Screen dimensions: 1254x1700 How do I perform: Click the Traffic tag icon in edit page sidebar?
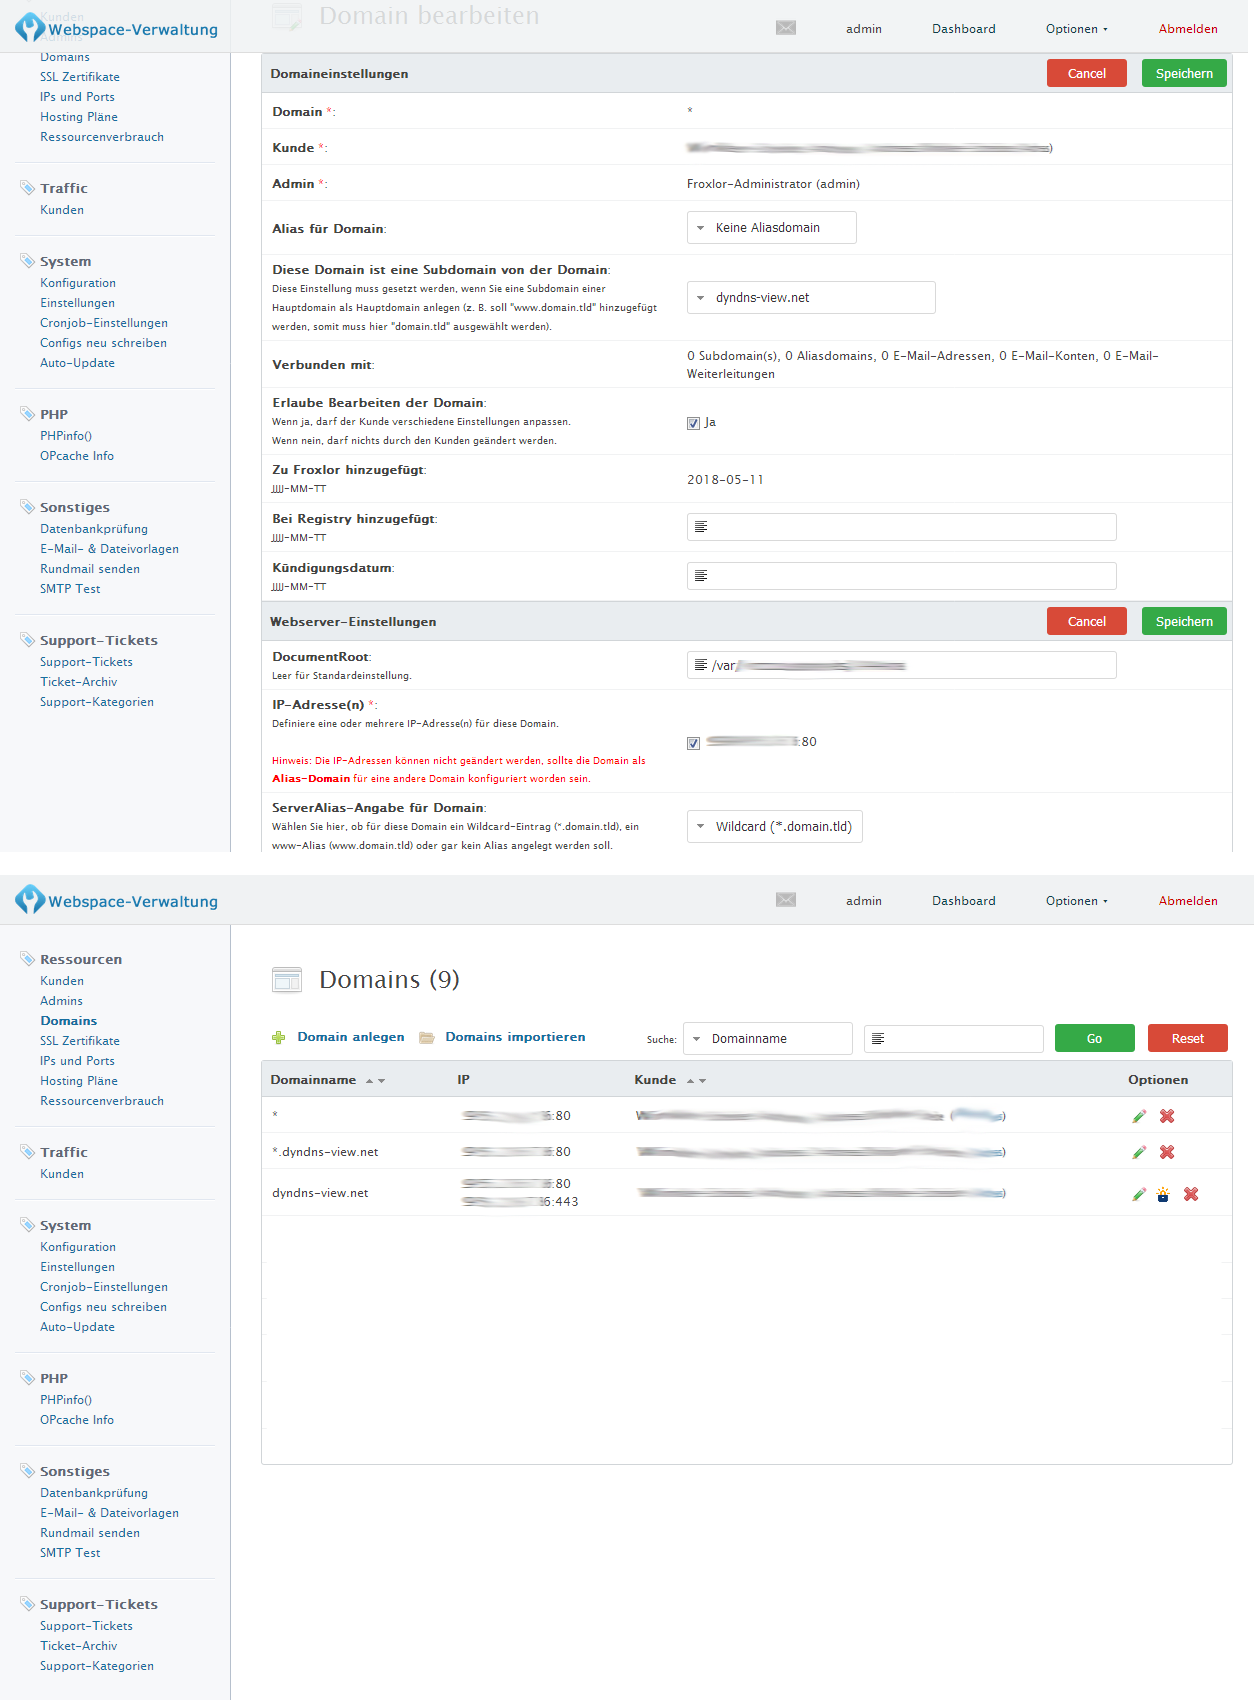coord(28,188)
